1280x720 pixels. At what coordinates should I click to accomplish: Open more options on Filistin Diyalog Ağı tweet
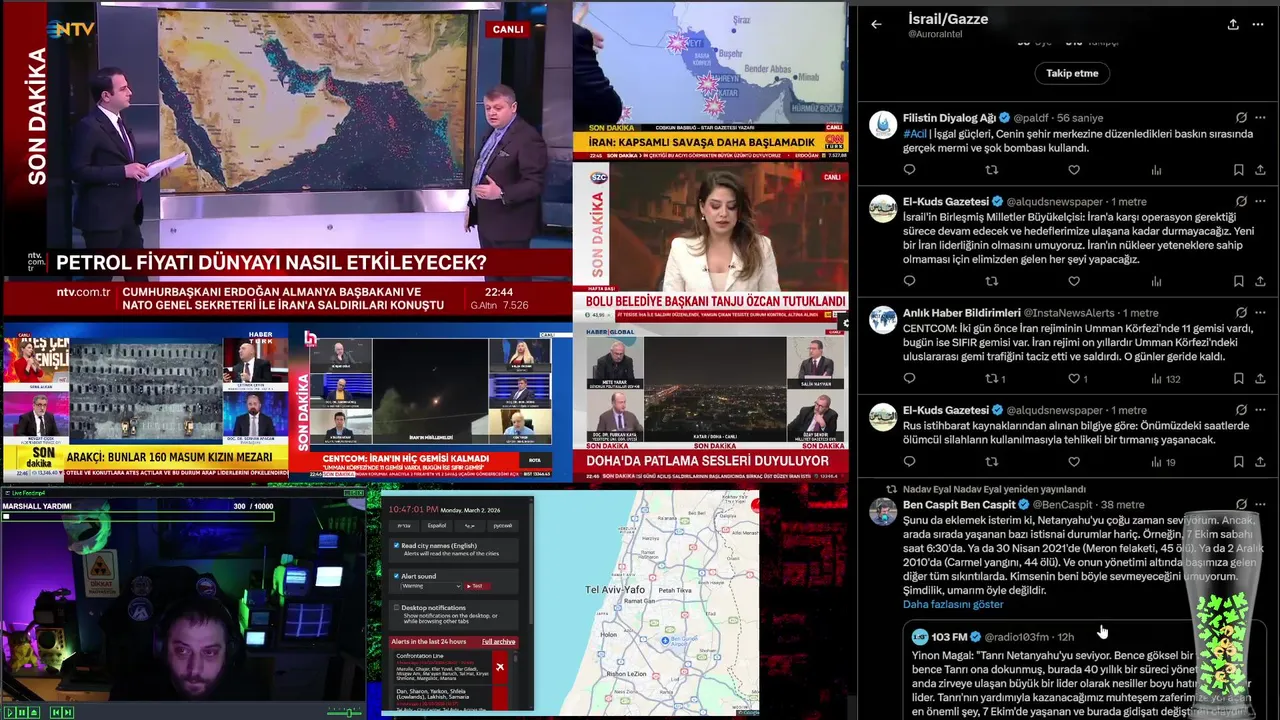[1261, 118]
